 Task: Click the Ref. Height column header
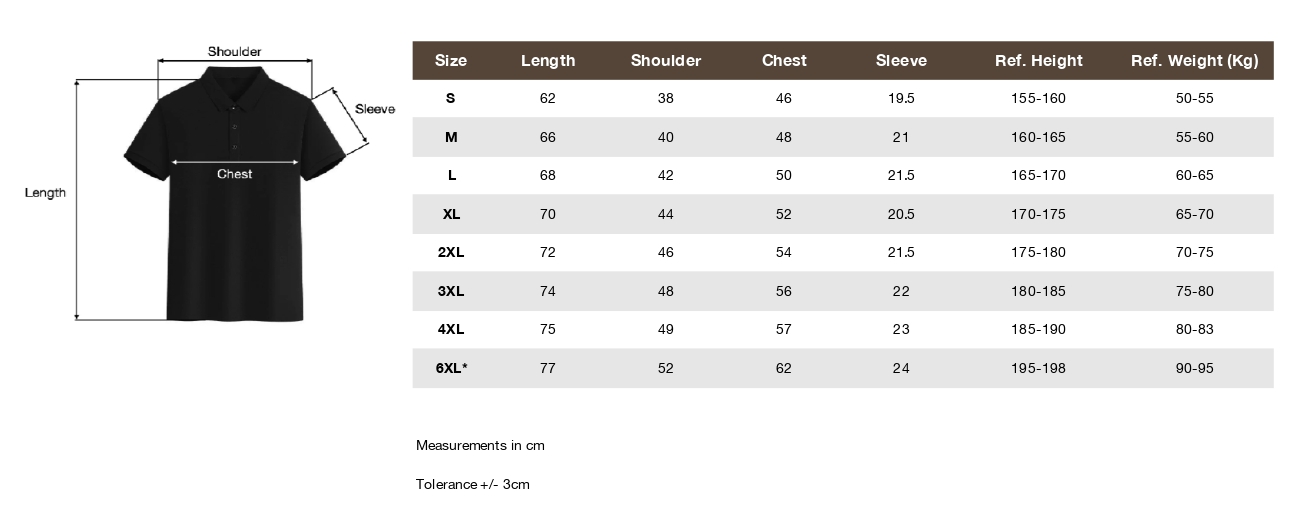coord(1039,61)
